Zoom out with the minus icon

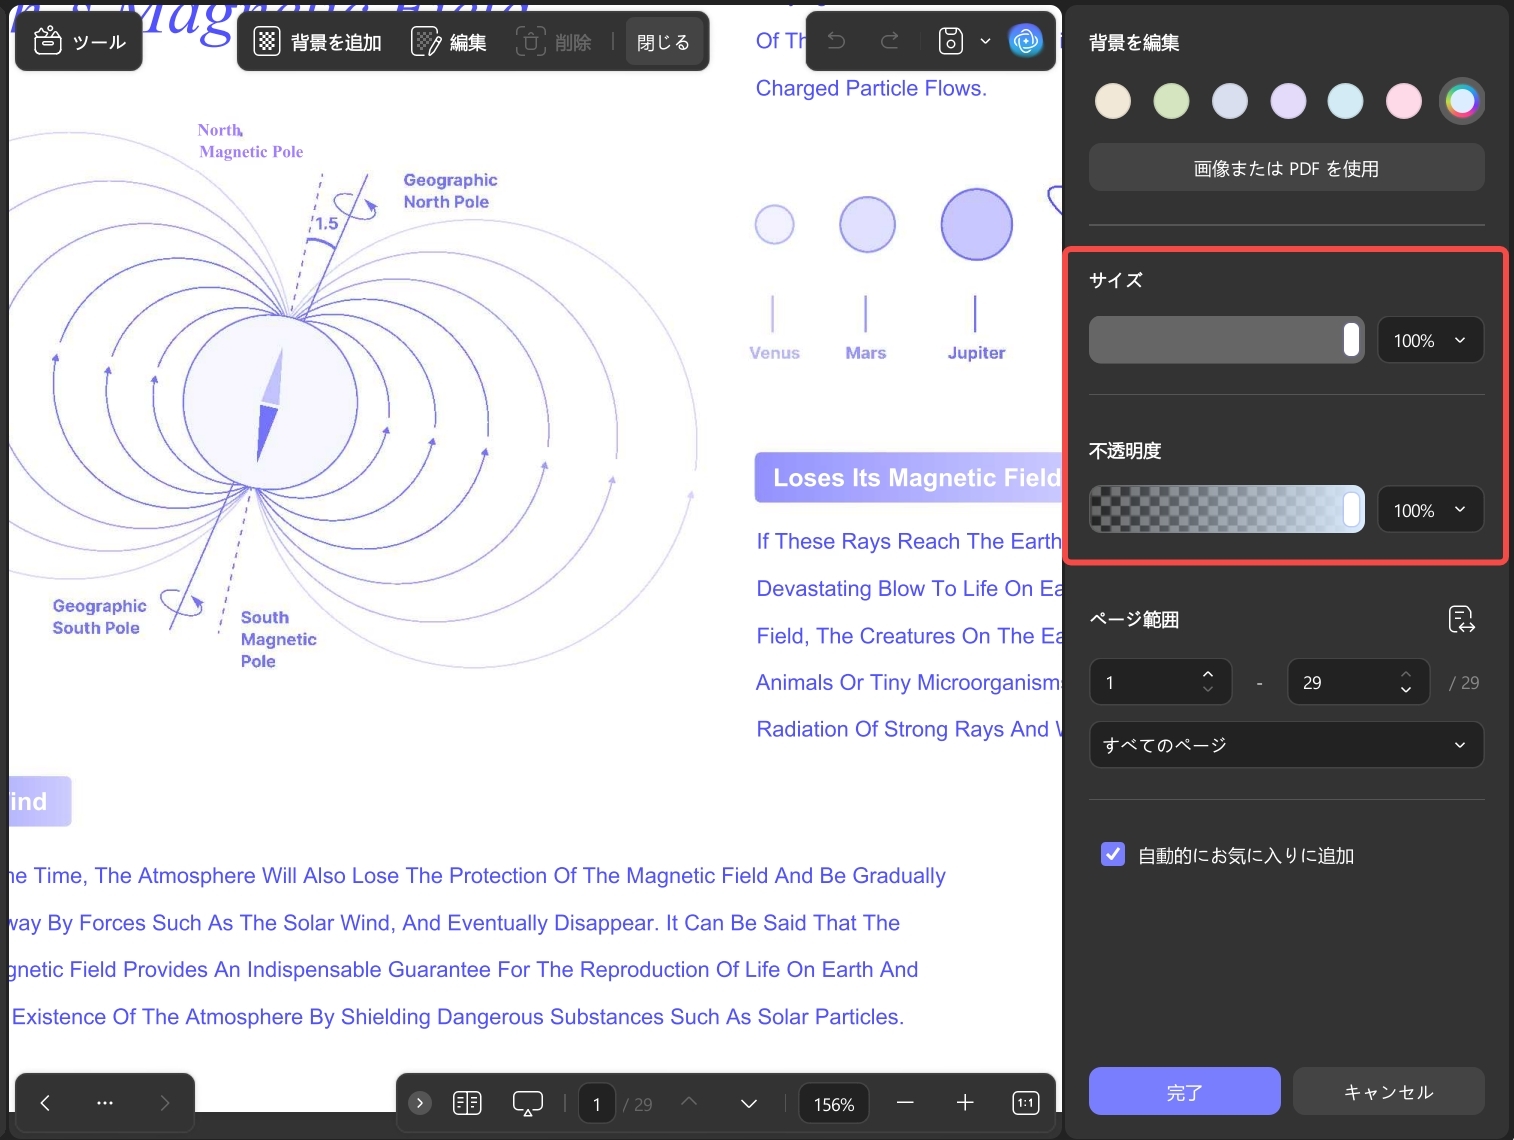(x=905, y=1103)
